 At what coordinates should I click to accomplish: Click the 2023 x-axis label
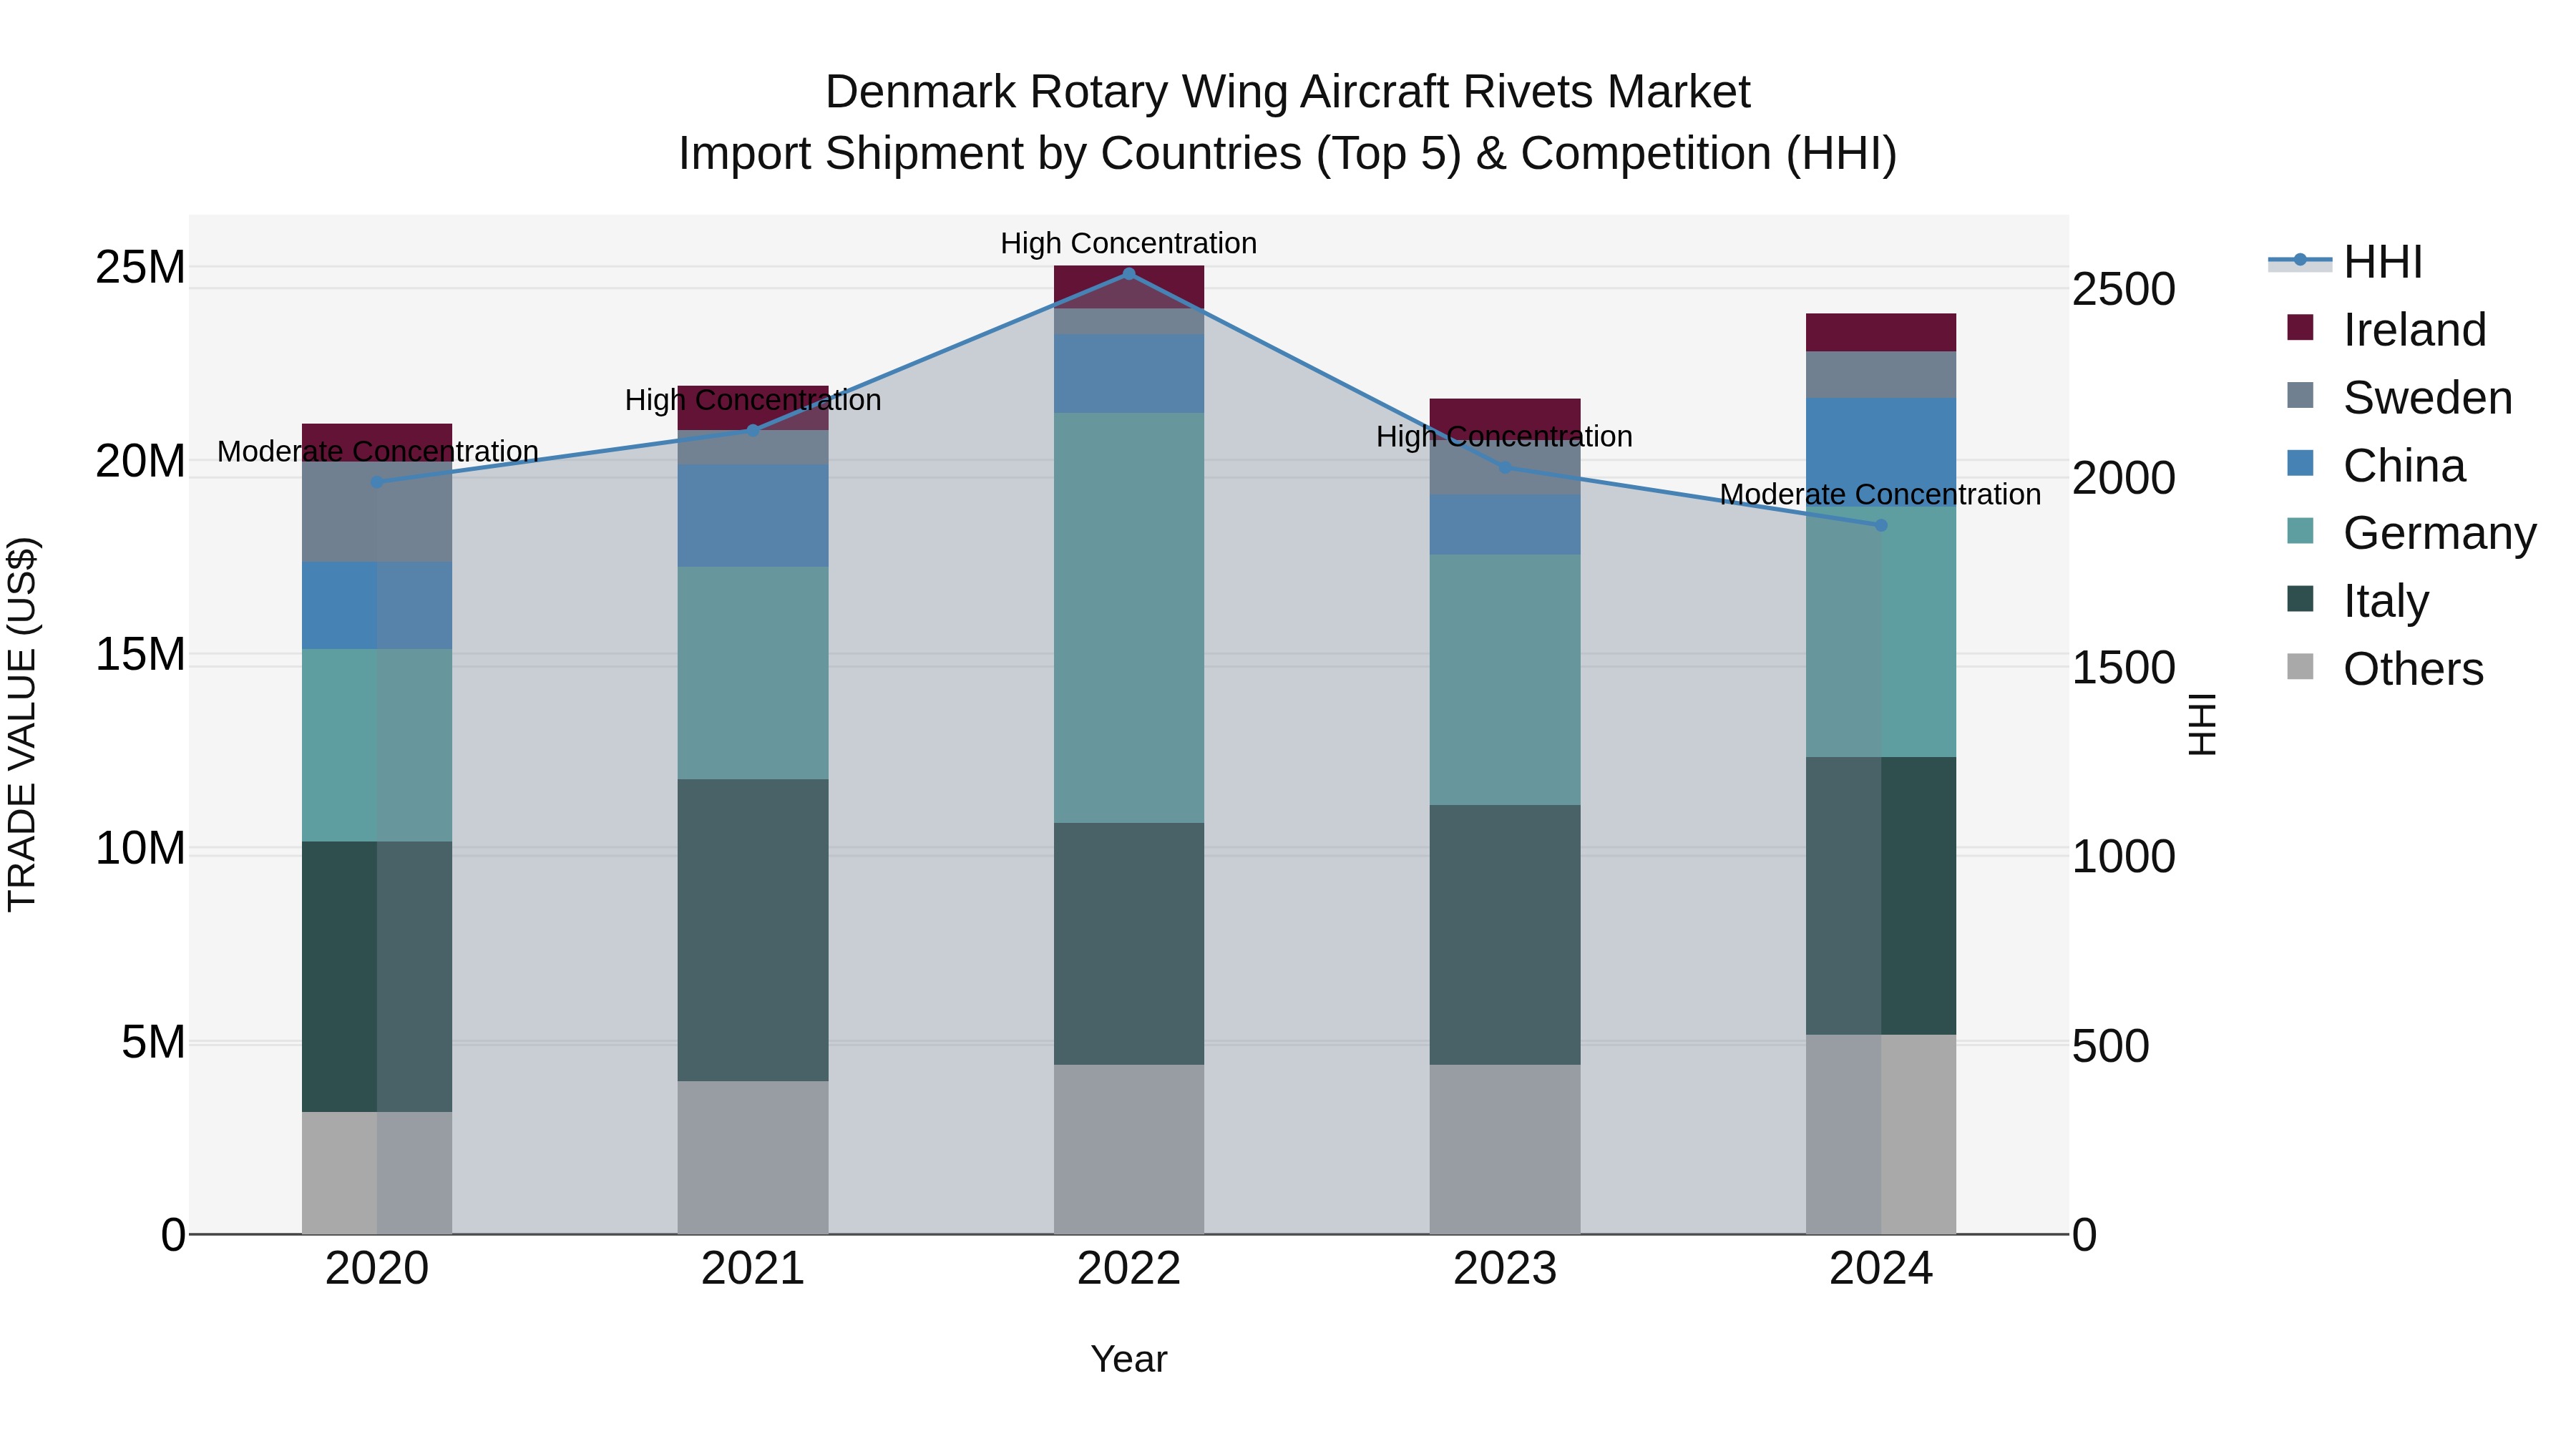pos(1505,1269)
